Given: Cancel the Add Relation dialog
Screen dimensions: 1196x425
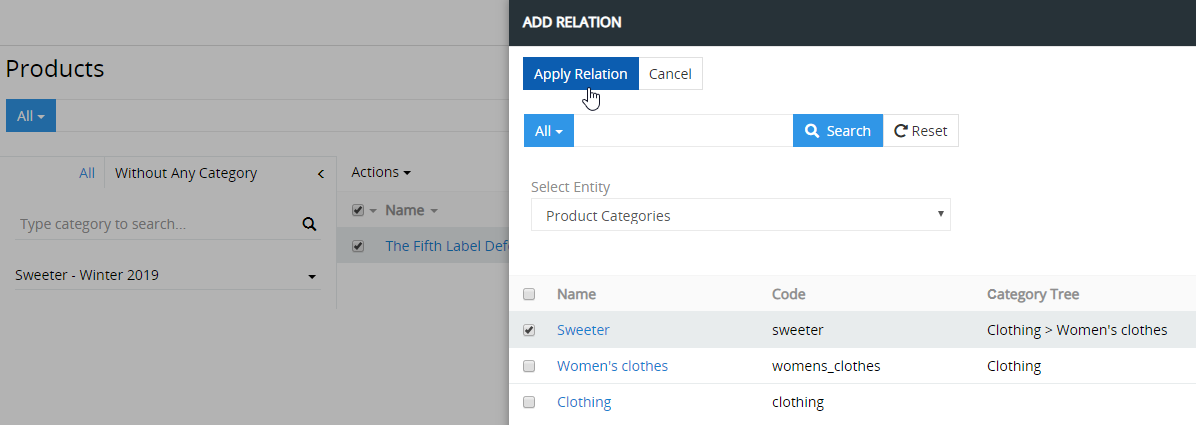Looking at the screenshot, I should (670, 74).
